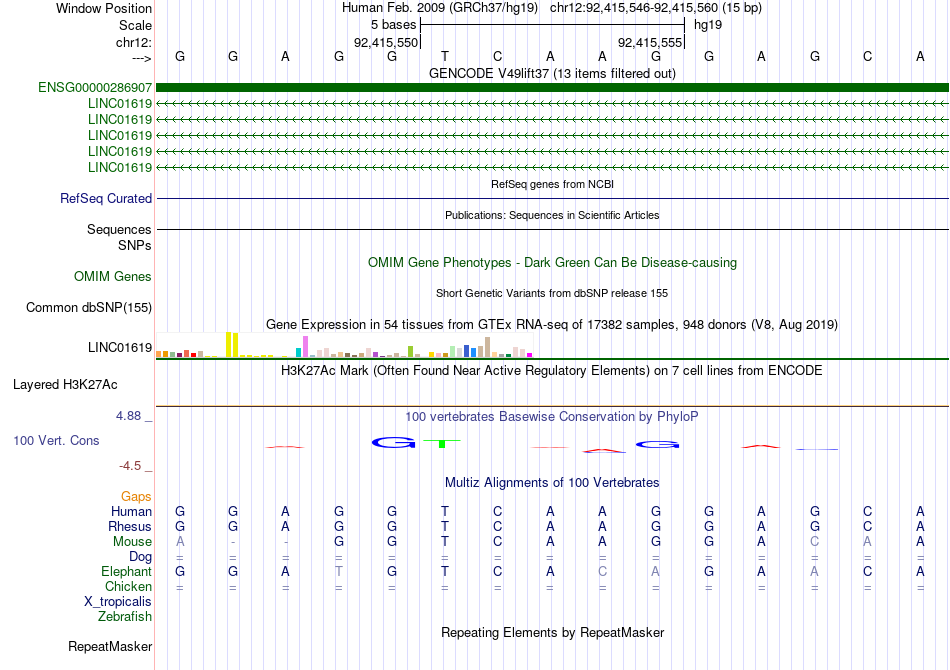950x670 pixels.
Task: Click the Sequences track label
Action: pyautogui.click(x=119, y=230)
